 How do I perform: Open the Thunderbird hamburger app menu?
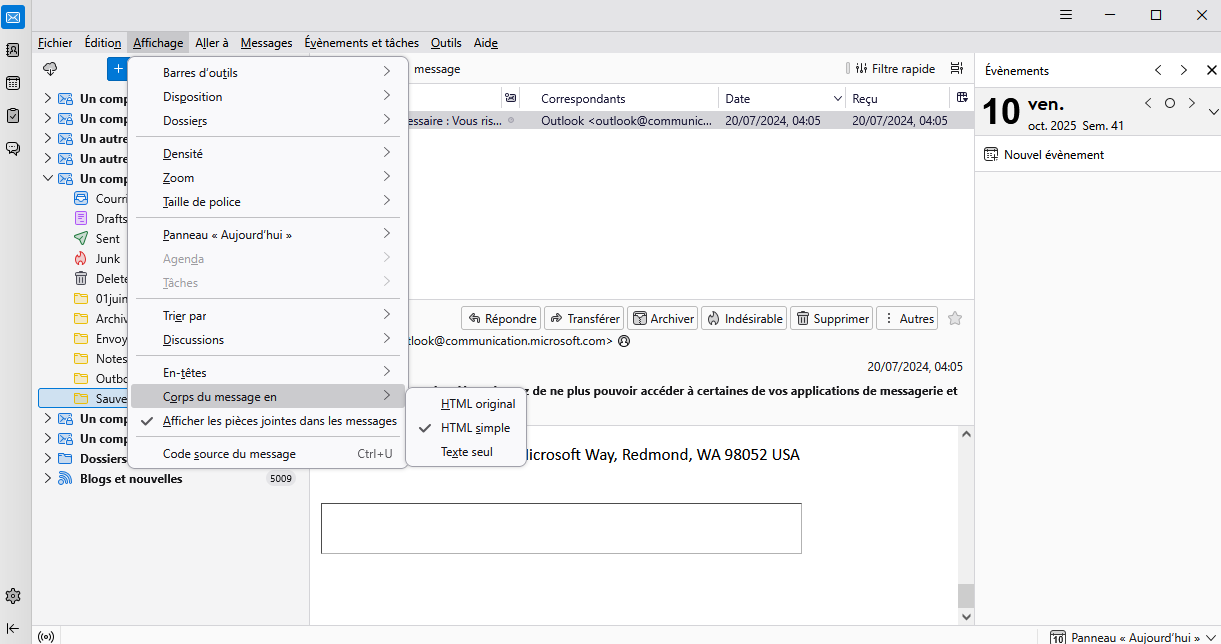[x=1066, y=15]
